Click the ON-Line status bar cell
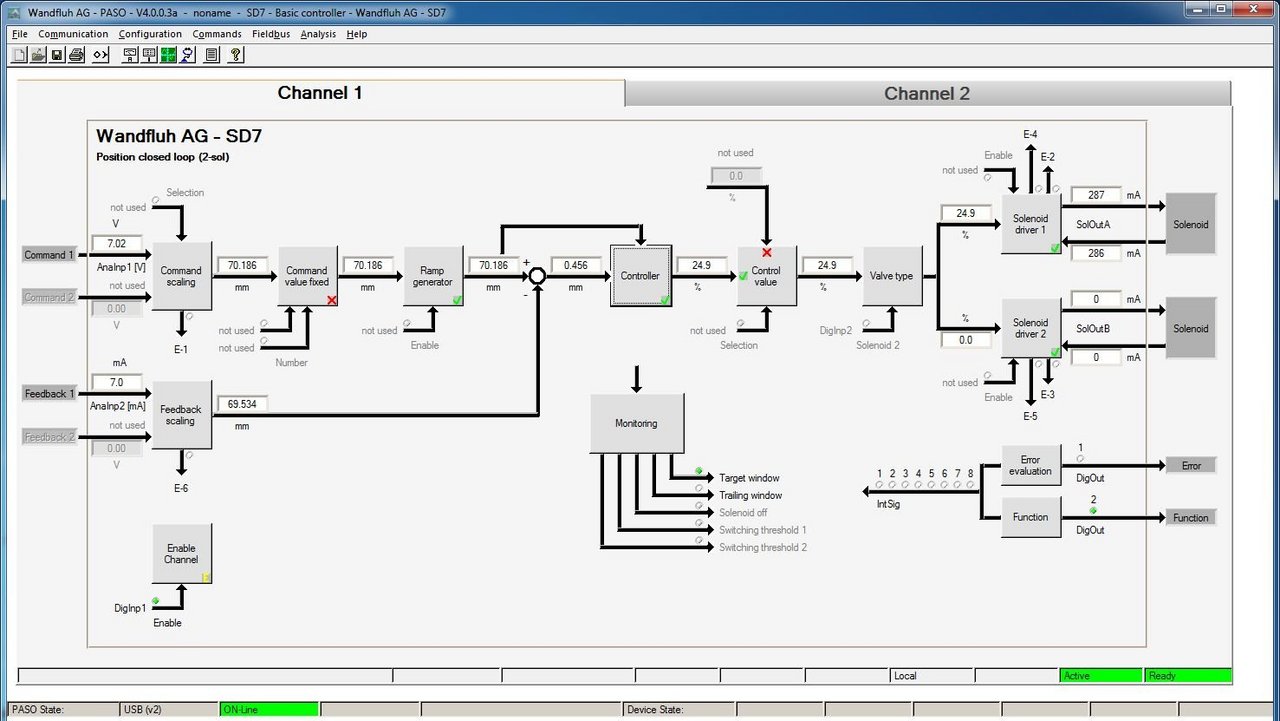The image size is (1280, 721). [x=269, y=709]
